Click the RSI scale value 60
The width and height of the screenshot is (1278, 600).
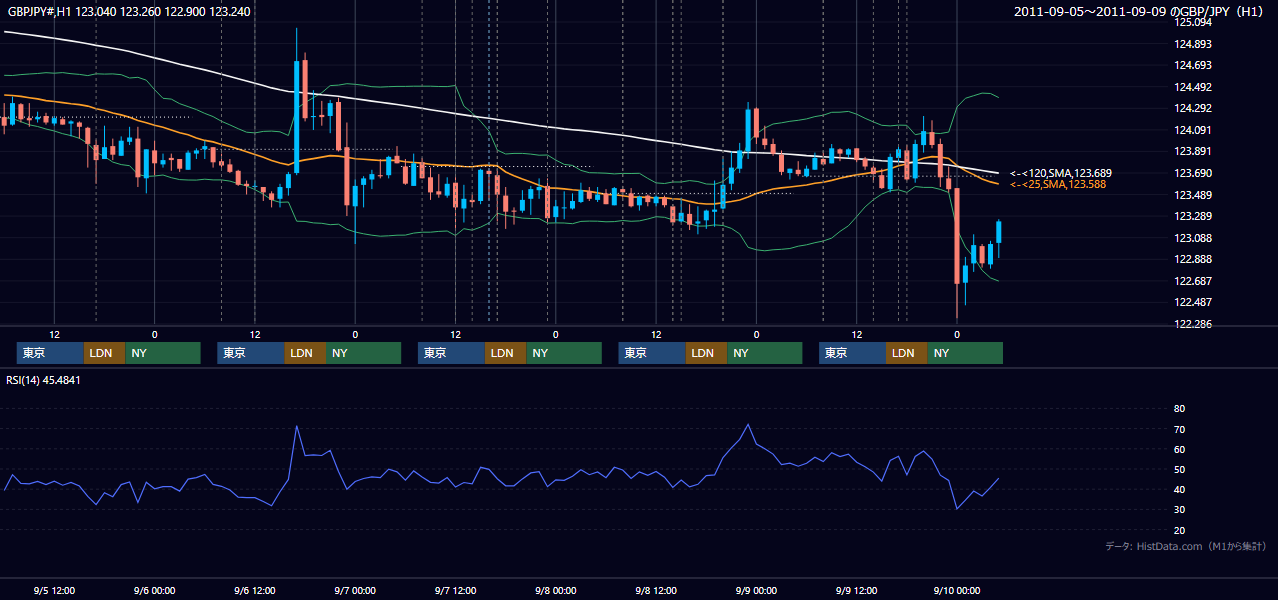(1179, 449)
